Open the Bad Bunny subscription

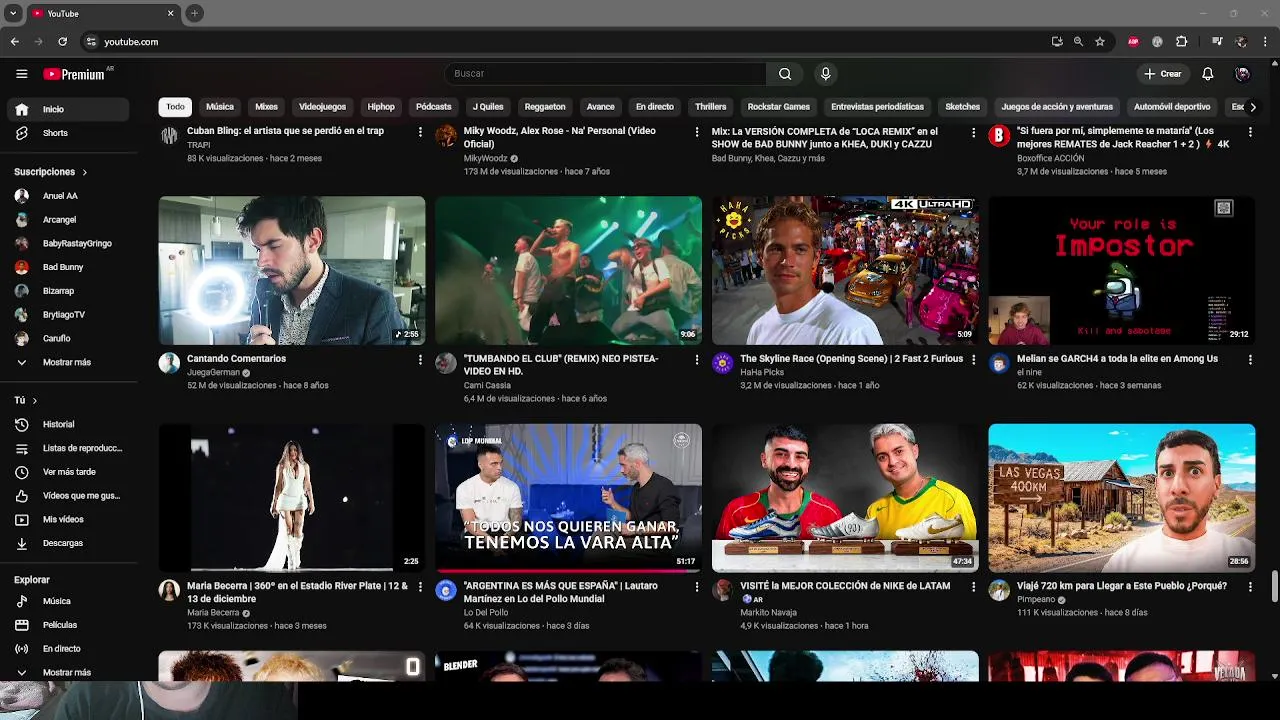click(x=69, y=267)
